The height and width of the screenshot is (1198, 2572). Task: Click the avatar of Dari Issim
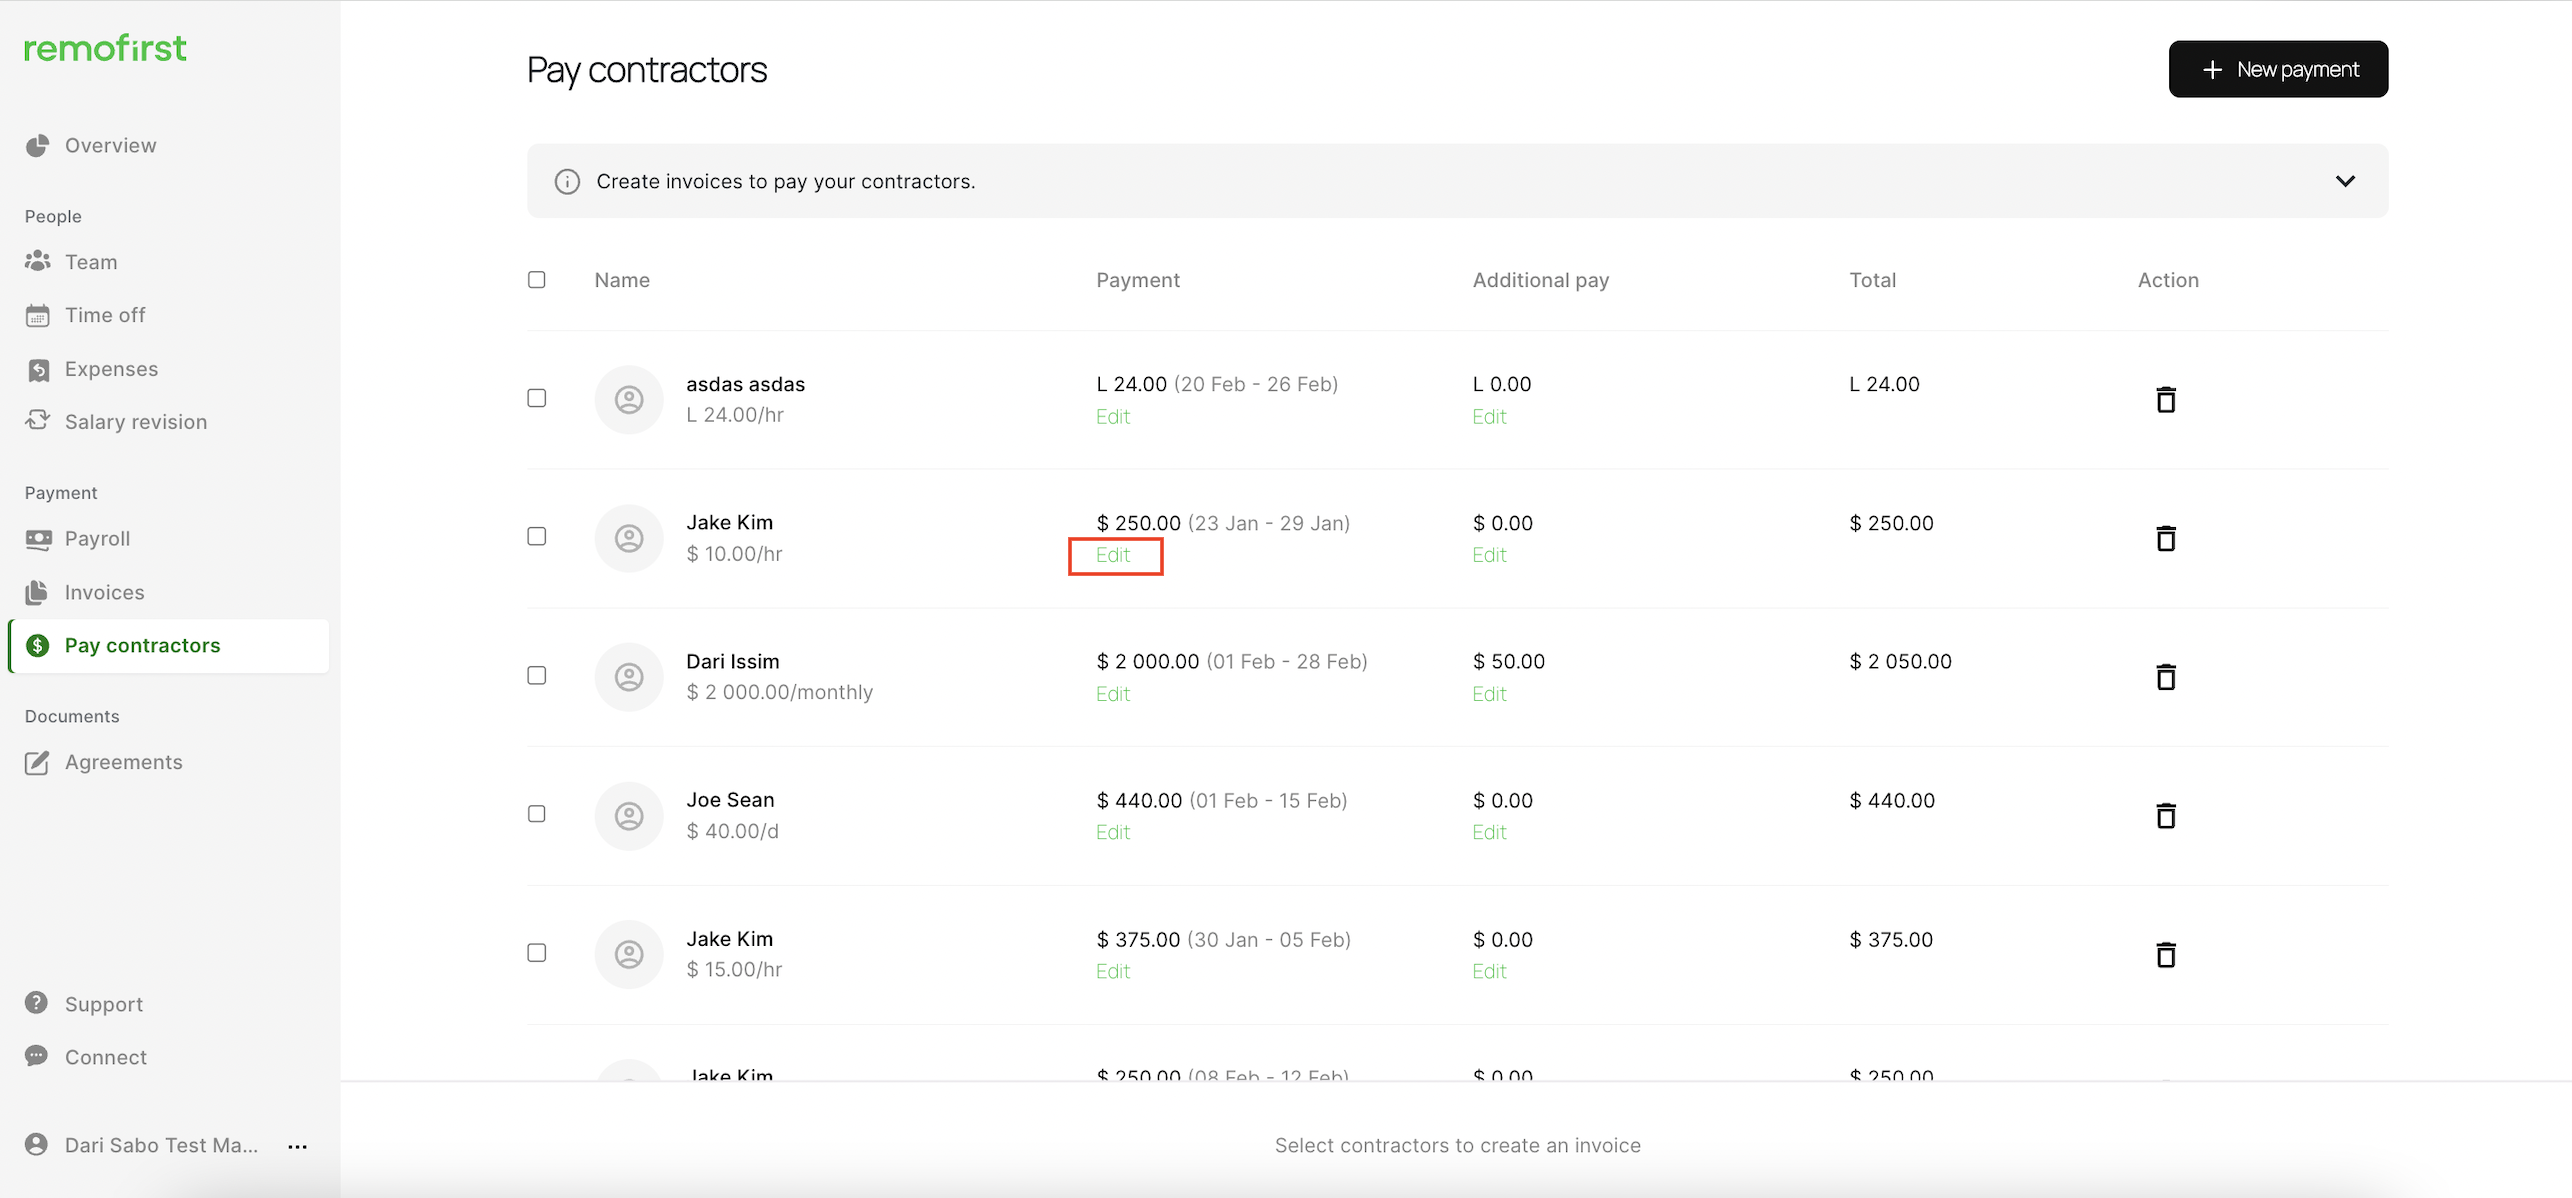(629, 677)
